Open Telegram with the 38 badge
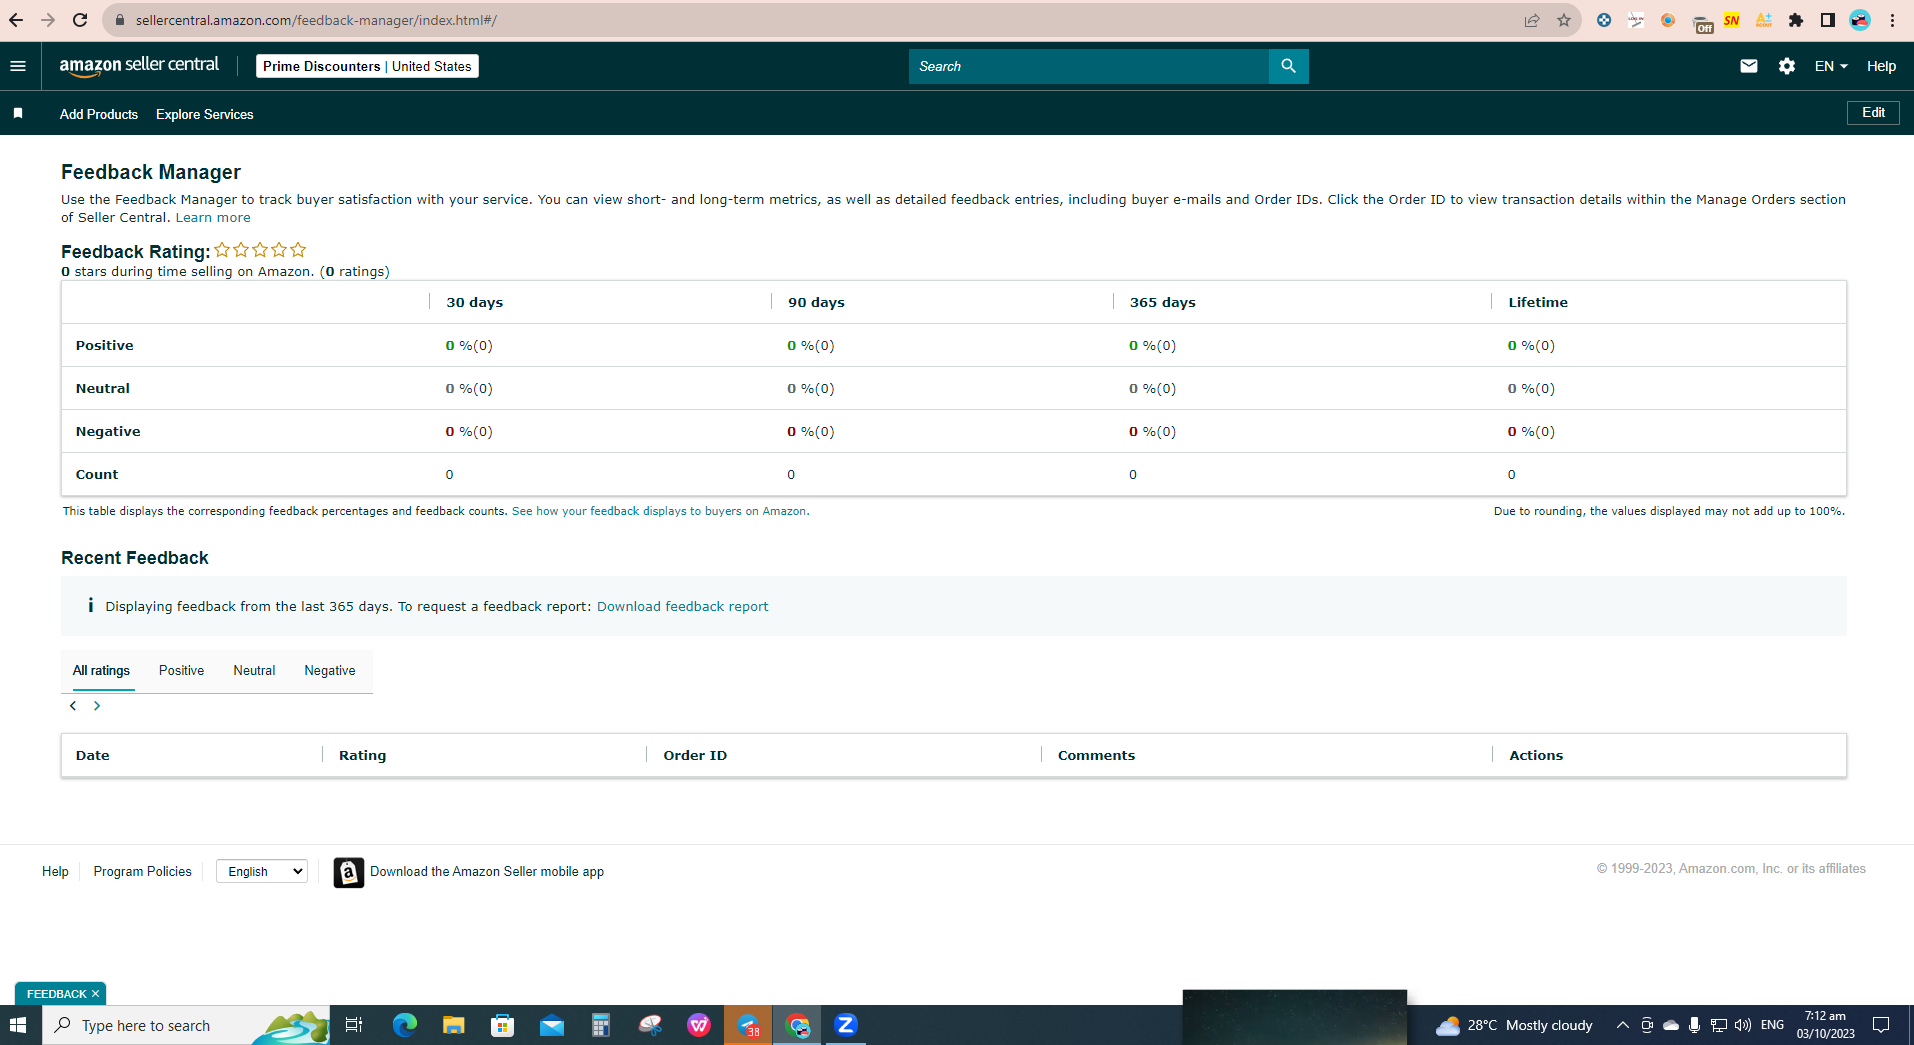This screenshot has height=1045, width=1914. [x=748, y=1025]
